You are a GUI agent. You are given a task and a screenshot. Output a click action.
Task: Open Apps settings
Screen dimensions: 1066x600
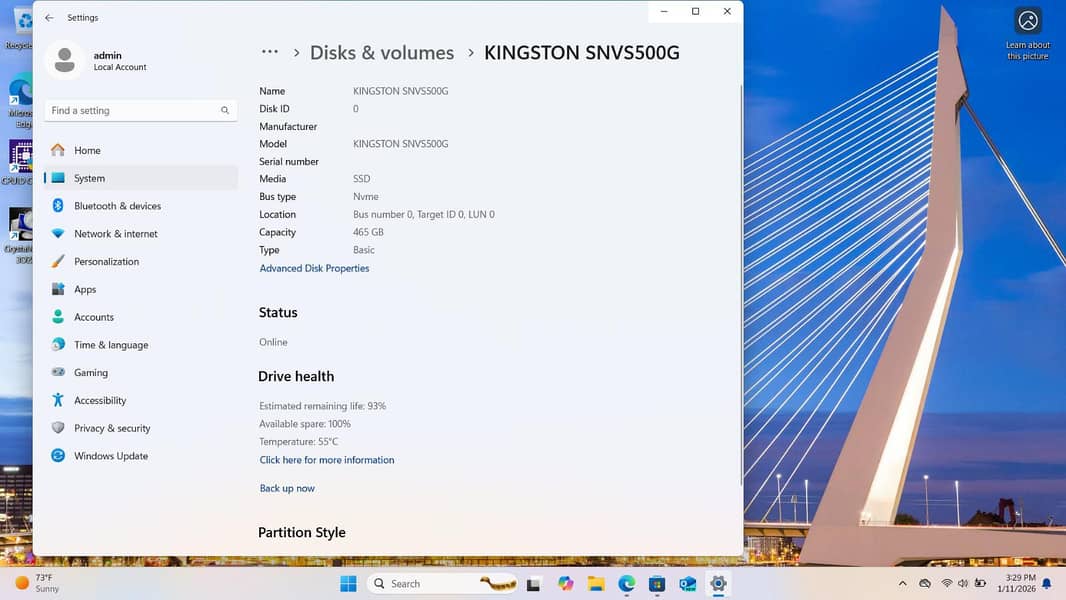[x=91, y=289]
